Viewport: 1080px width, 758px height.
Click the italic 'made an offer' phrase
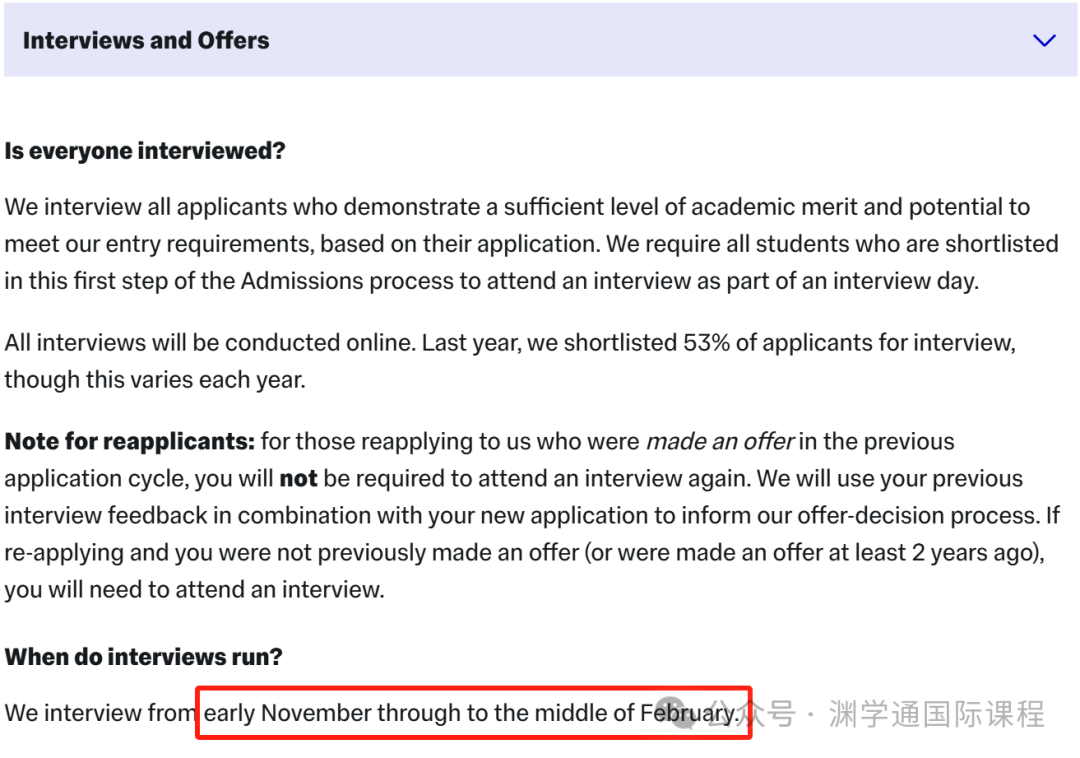tap(720, 441)
